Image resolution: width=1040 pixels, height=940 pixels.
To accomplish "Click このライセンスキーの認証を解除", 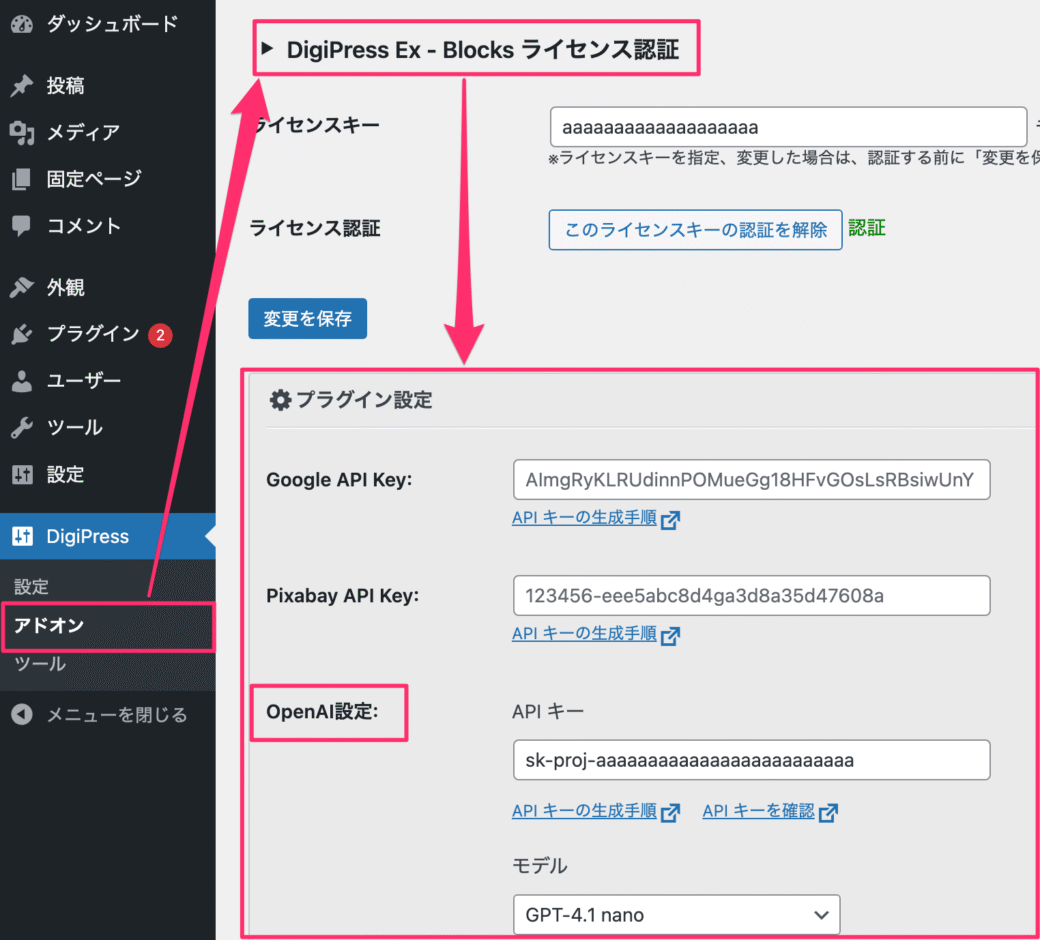I will click(695, 230).
